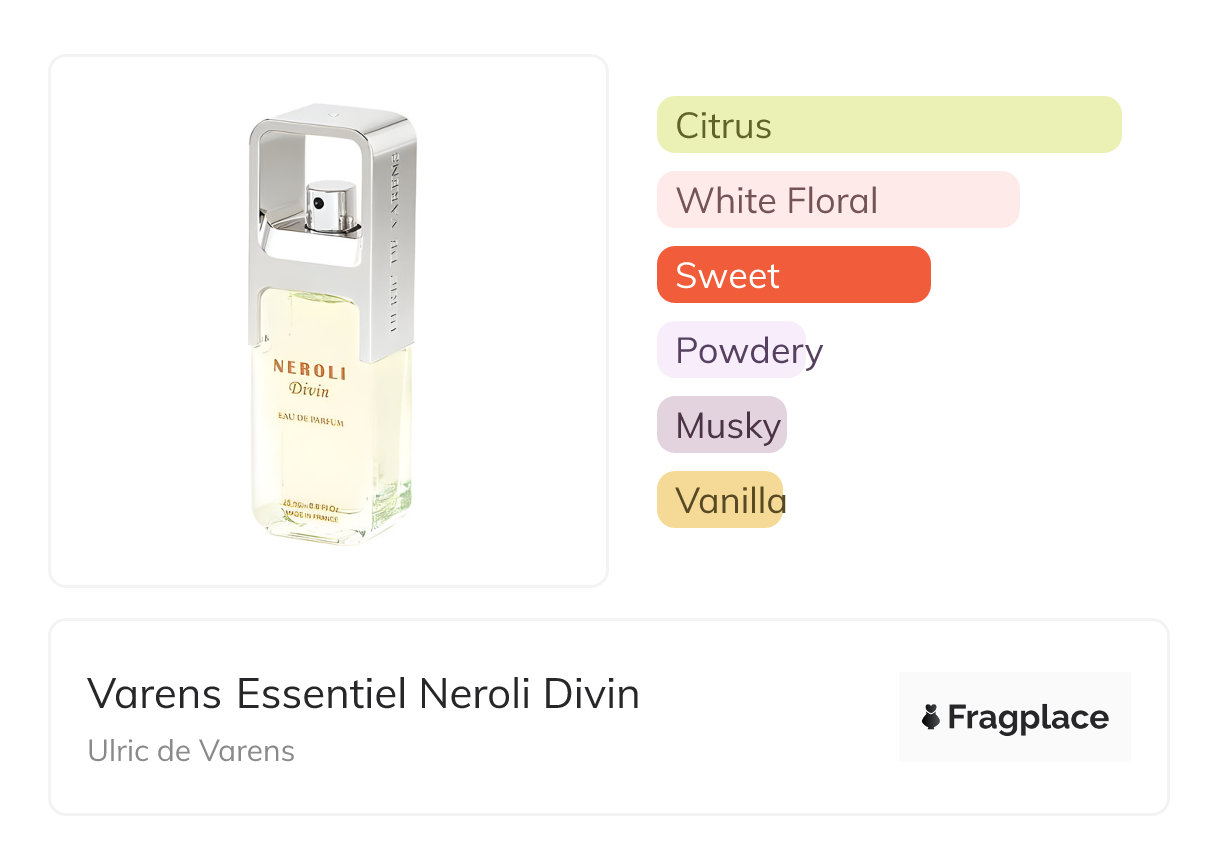The width and height of the screenshot is (1218, 864).
Task: Click the word Floral in accord list
Action: [832, 200]
